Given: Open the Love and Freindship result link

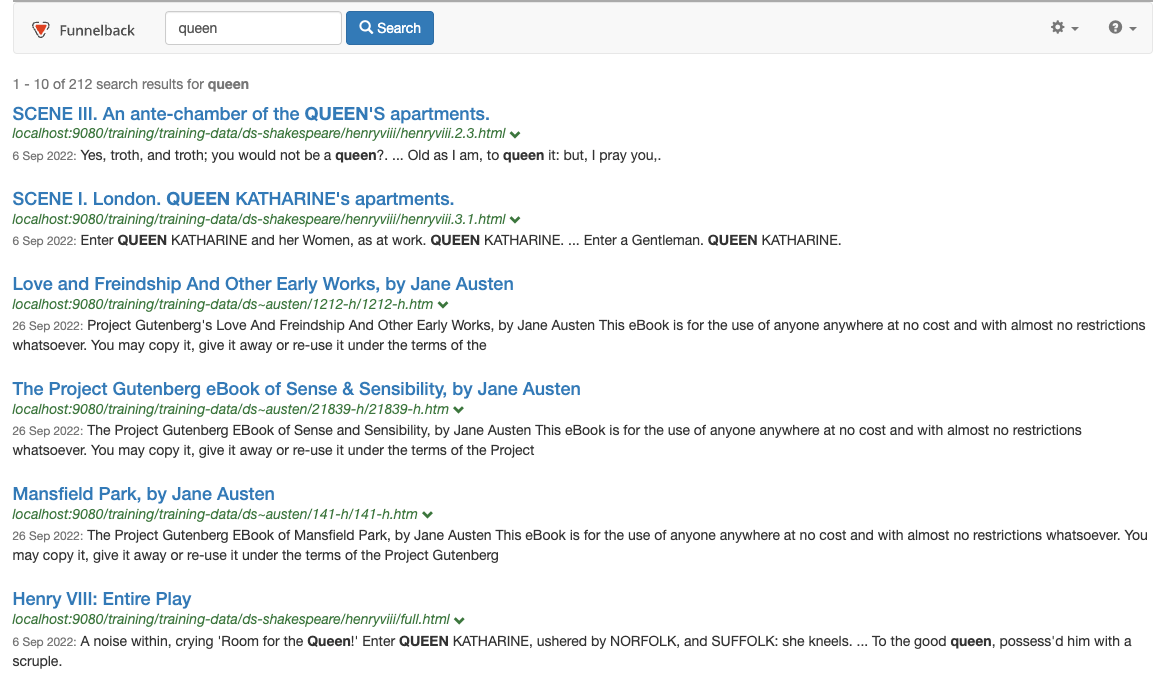Looking at the screenshot, I should tap(263, 284).
